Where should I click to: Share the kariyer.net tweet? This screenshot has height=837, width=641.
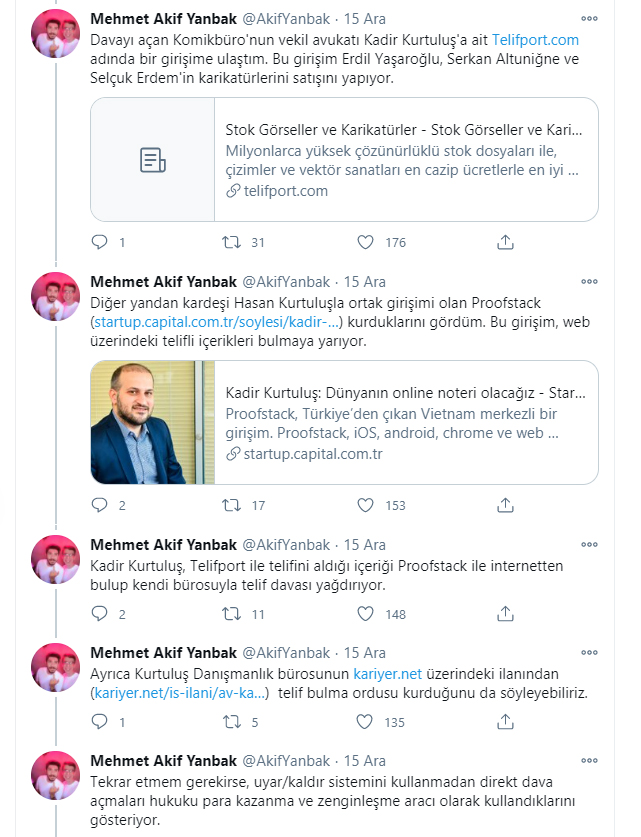pos(505,722)
